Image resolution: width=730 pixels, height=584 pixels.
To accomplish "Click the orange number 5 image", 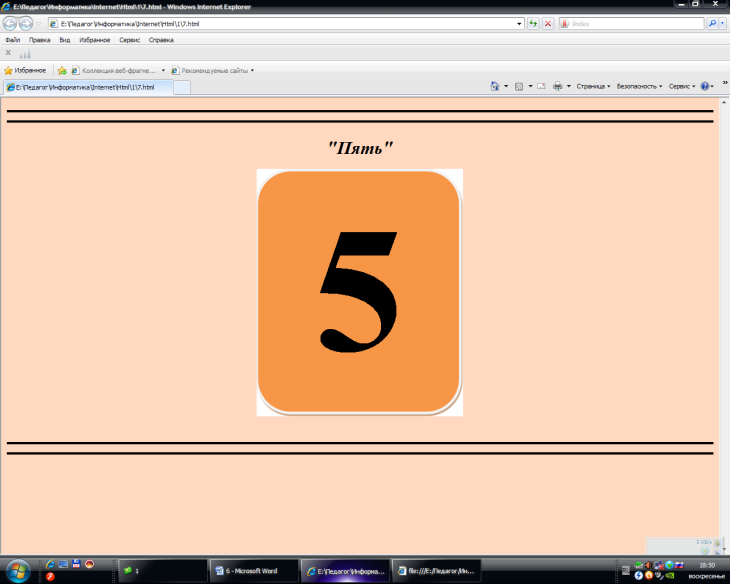I will point(359,292).
